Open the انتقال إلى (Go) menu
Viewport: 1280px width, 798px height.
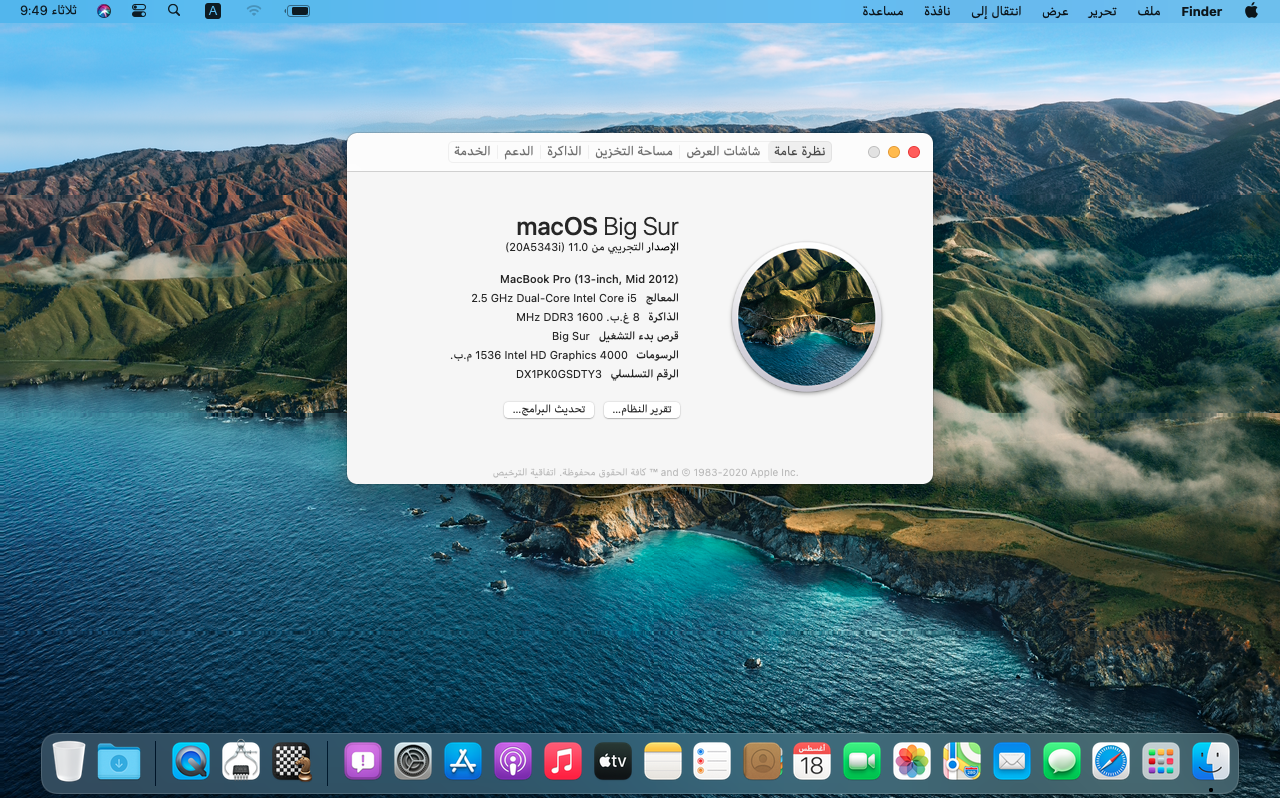point(997,11)
